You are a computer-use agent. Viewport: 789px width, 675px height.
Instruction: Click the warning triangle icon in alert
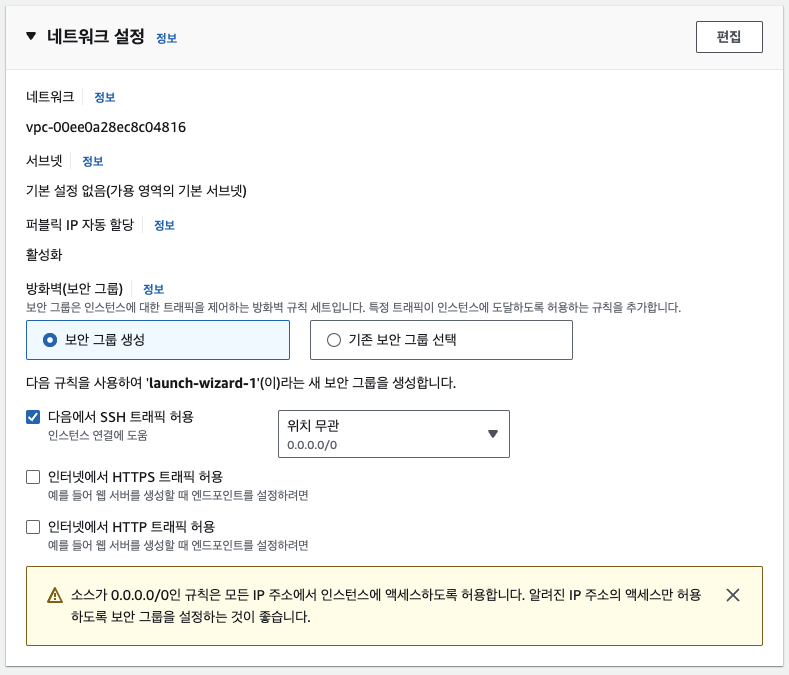click(x=55, y=595)
